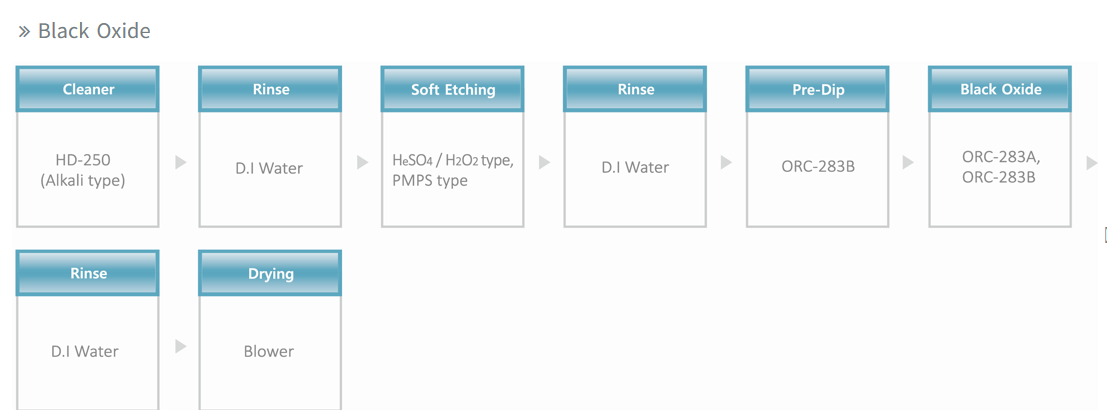The image size is (1107, 410).
Task: Click the arrow after the Black Oxide box
Action: [1091, 162]
